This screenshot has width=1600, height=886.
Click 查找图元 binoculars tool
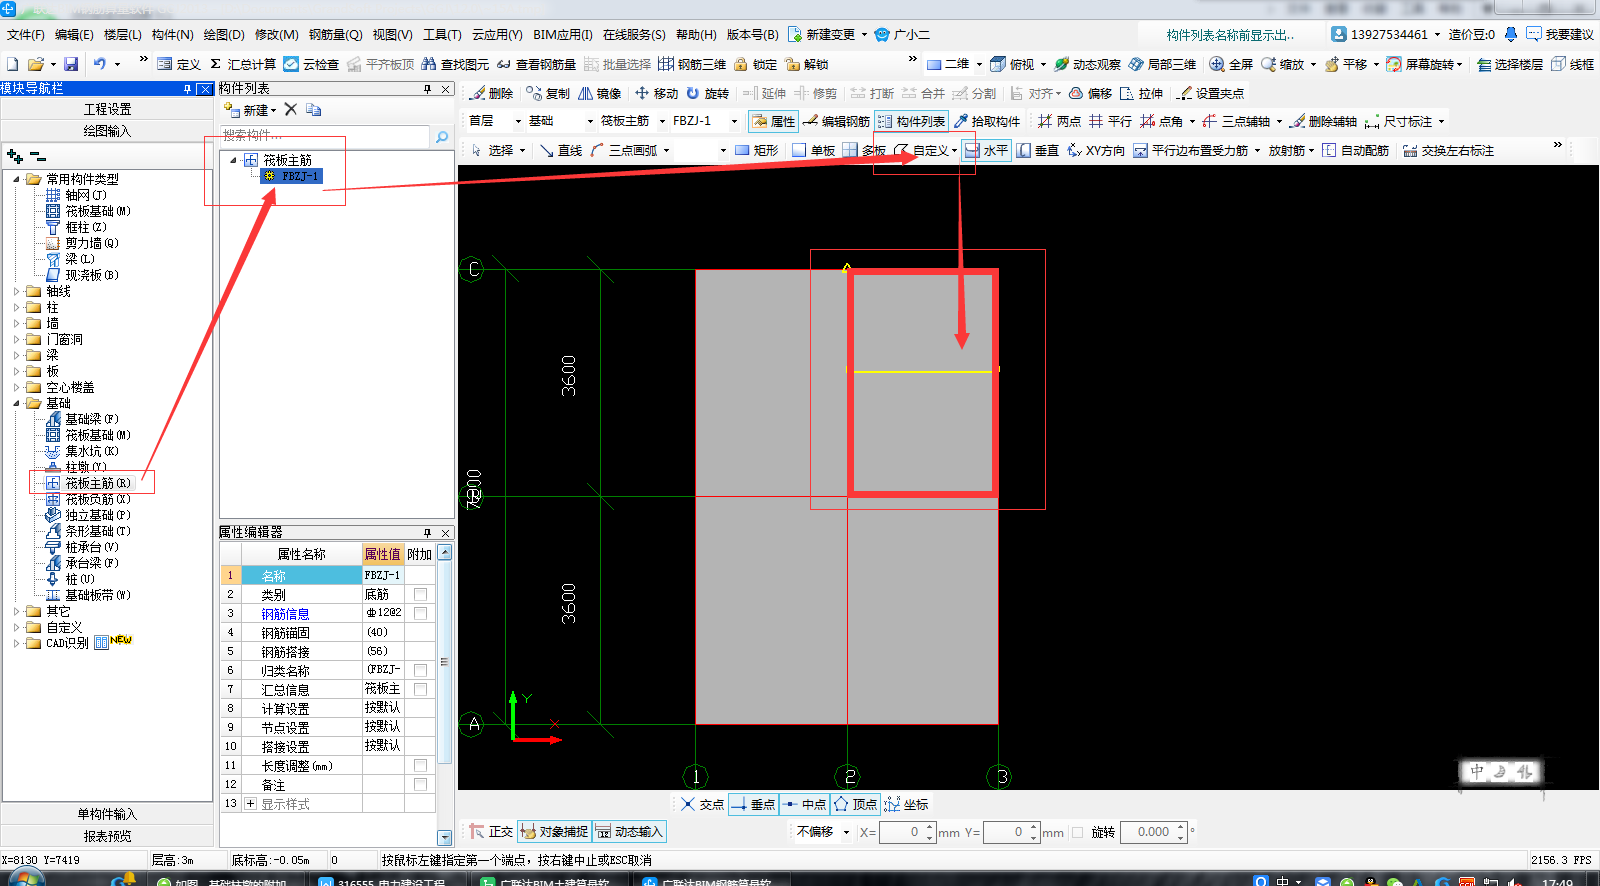pyautogui.click(x=455, y=64)
